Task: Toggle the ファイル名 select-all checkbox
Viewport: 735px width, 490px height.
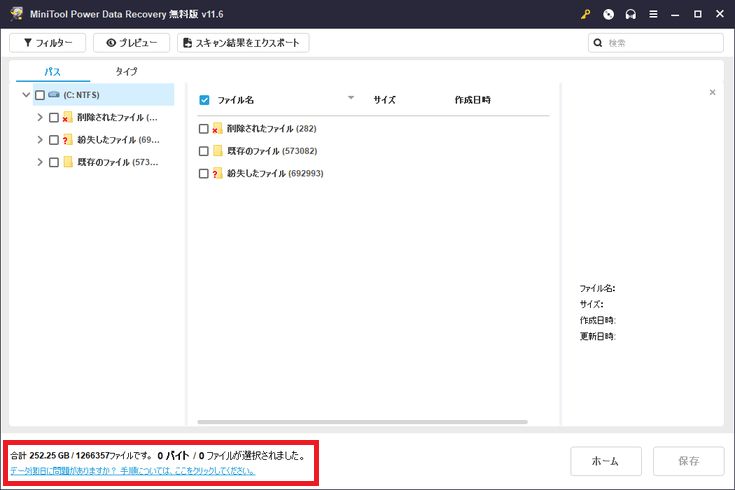Action: 204,100
